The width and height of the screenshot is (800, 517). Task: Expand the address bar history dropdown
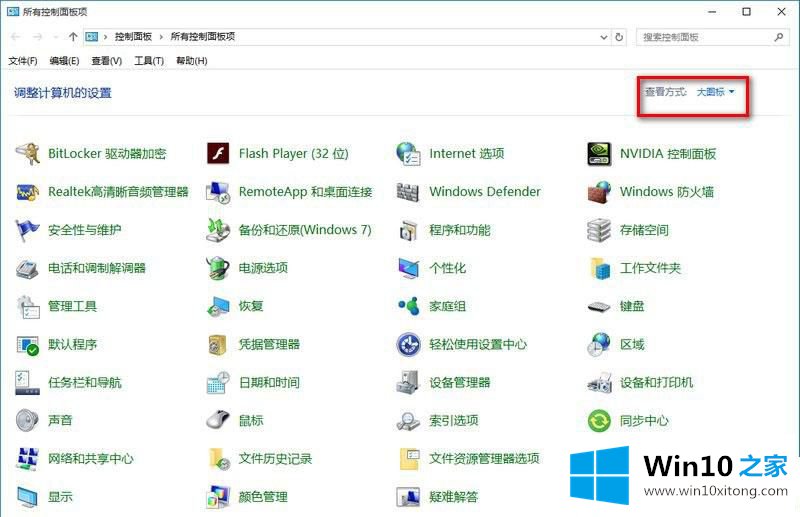(604, 37)
